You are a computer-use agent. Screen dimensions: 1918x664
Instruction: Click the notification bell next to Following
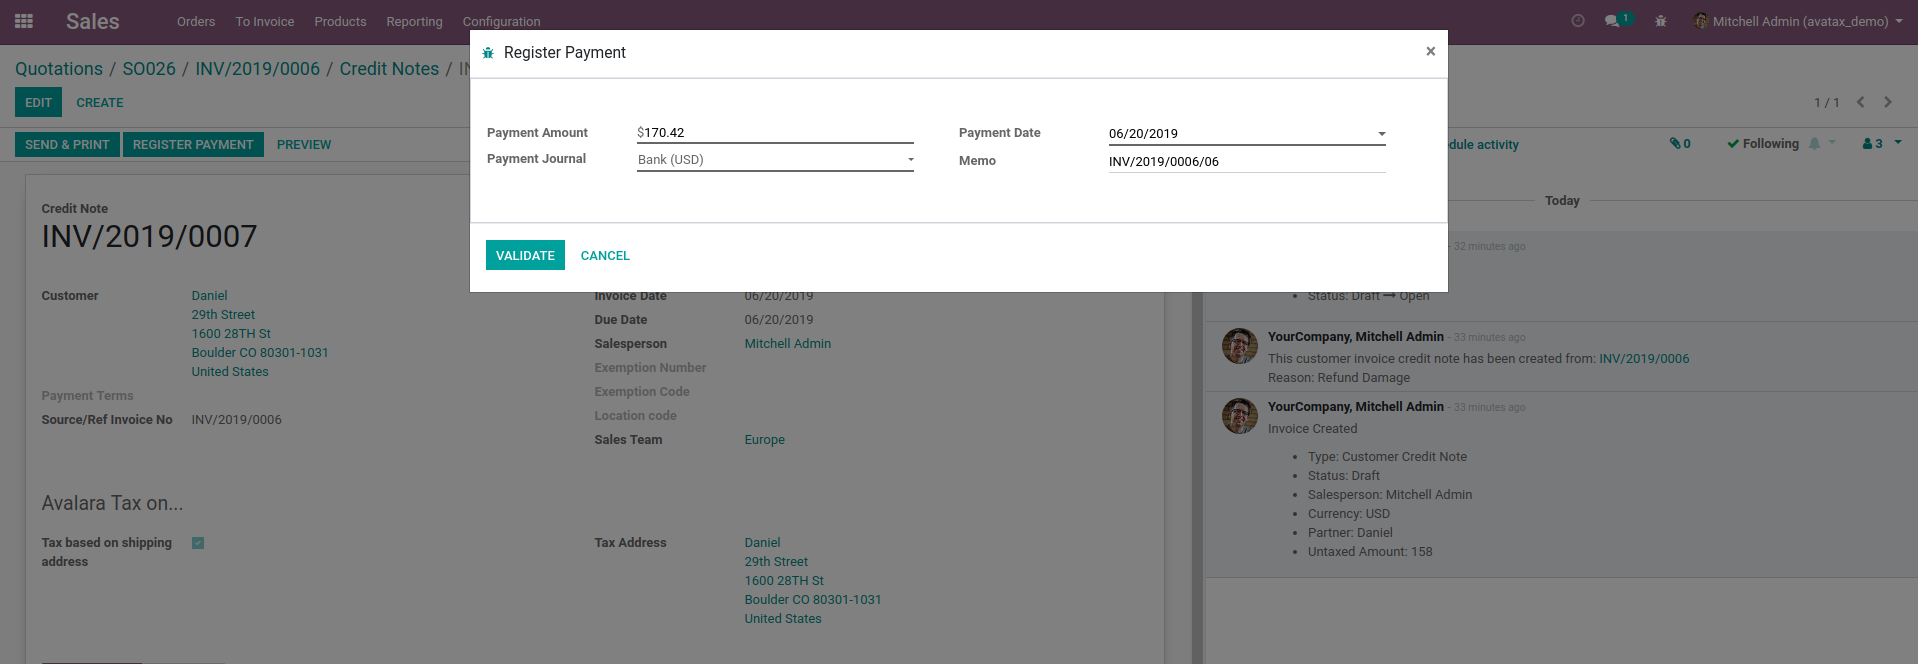(x=1814, y=144)
